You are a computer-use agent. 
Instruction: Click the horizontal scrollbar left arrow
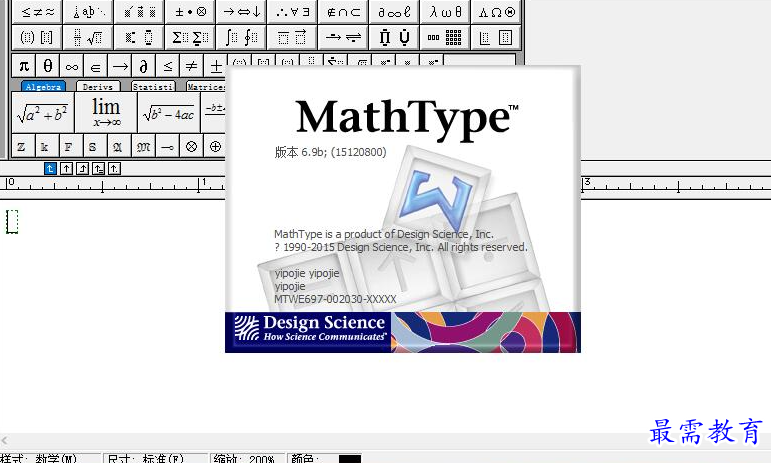click(x=4, y=440)
